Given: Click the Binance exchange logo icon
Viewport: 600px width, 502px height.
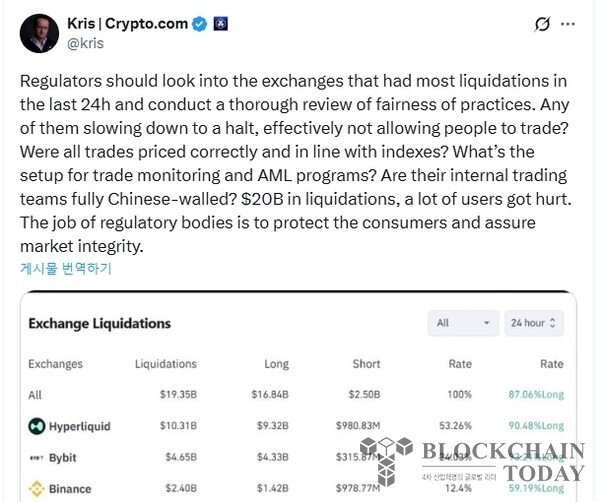Looking at the screenshot, I should (38, 489).
